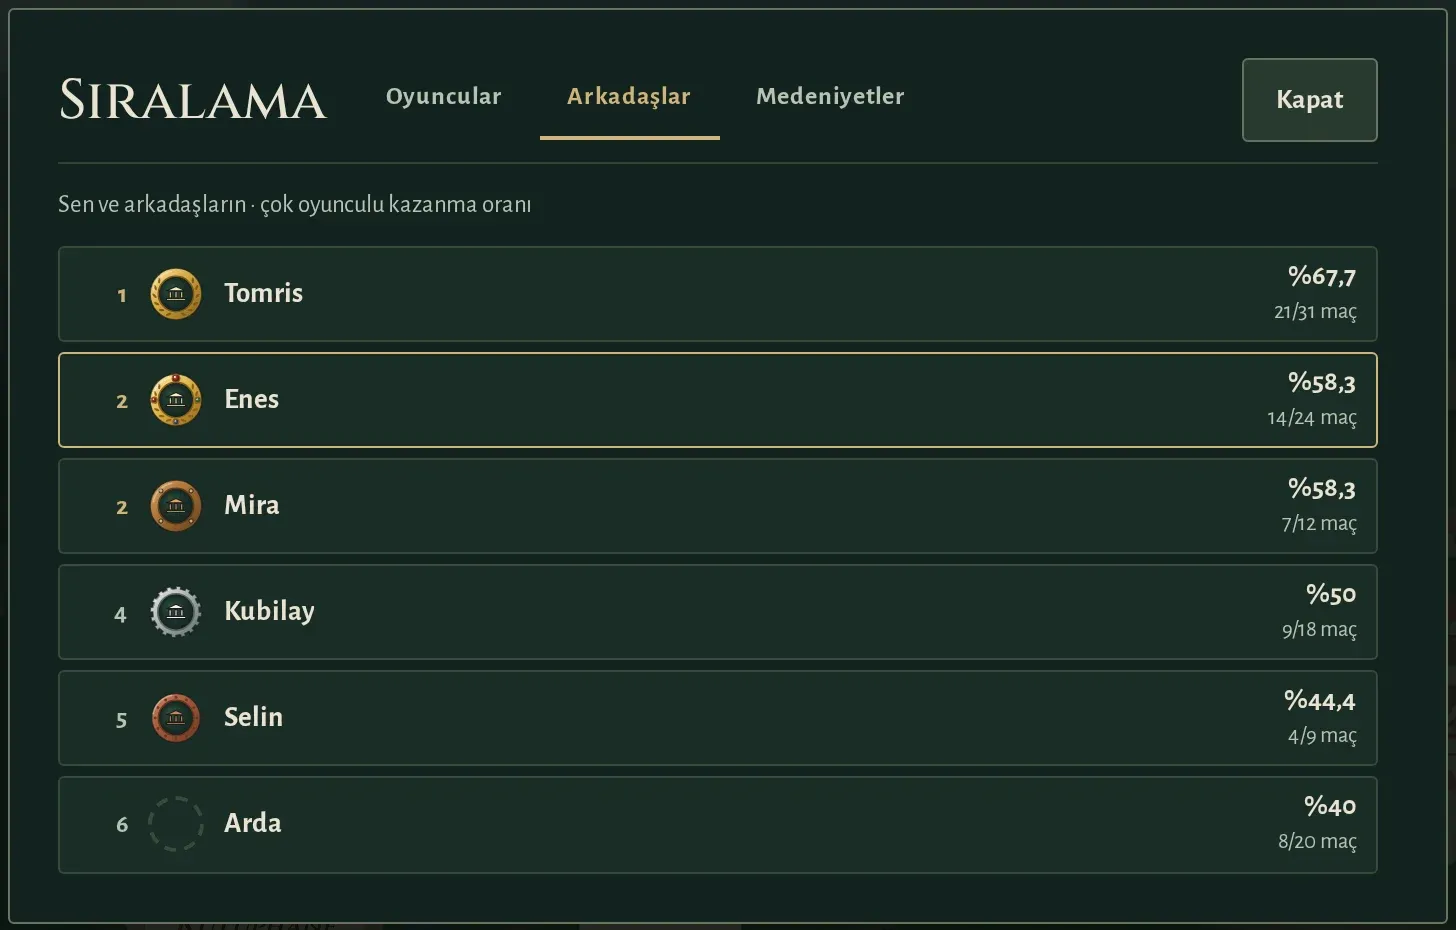Click Tomris's gold rank badge icon
Viewport: 1456px width, 930px height.
(x=176, y=294)
